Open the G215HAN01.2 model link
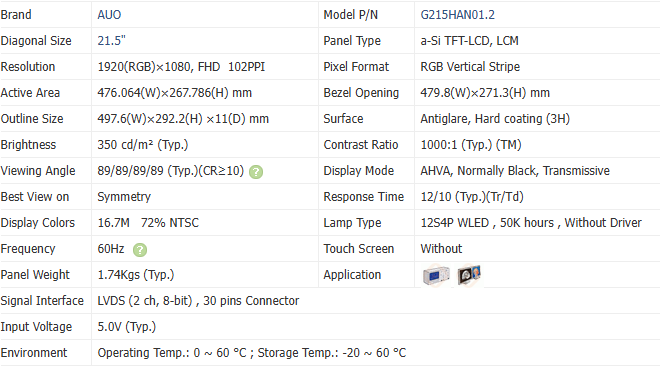 tap(457, 15)
